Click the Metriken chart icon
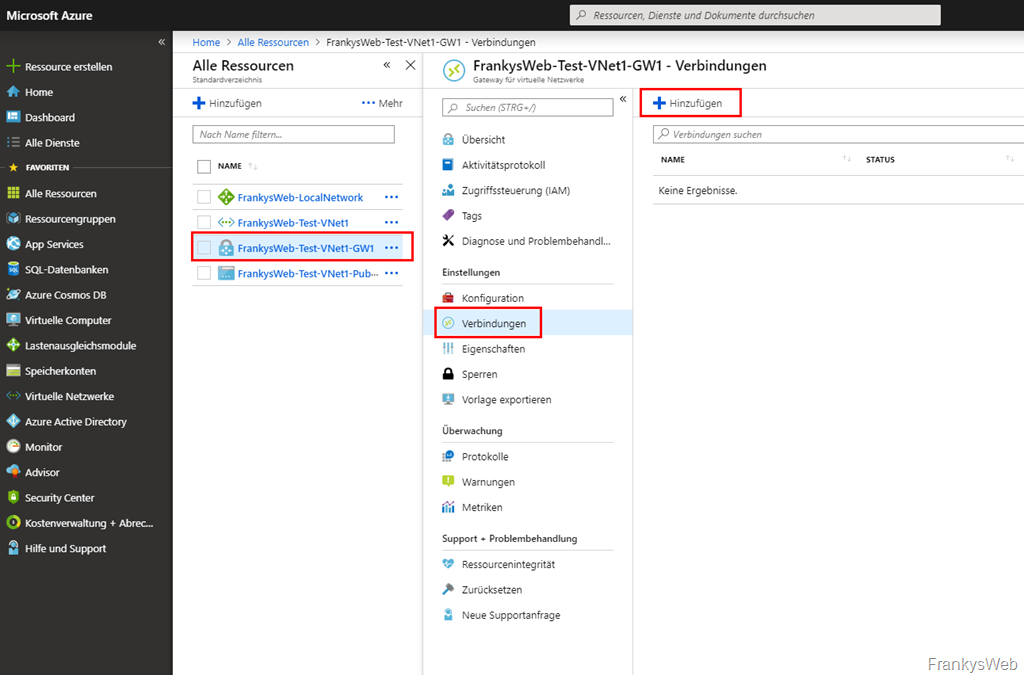 (448, 507)
